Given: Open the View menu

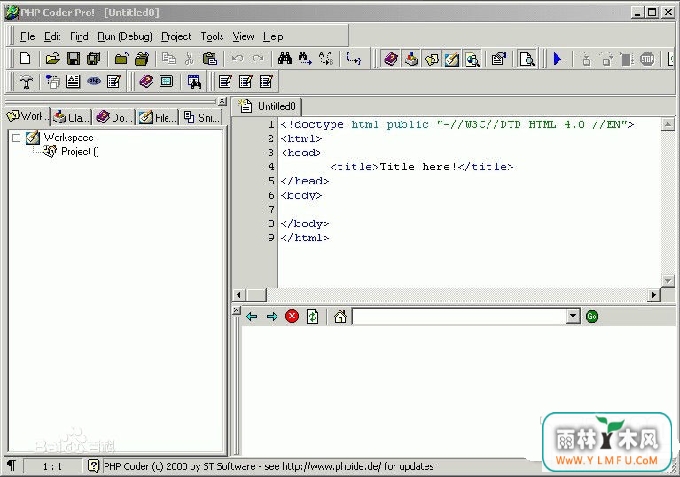Looking at the screenshot, I should point(243,36).
